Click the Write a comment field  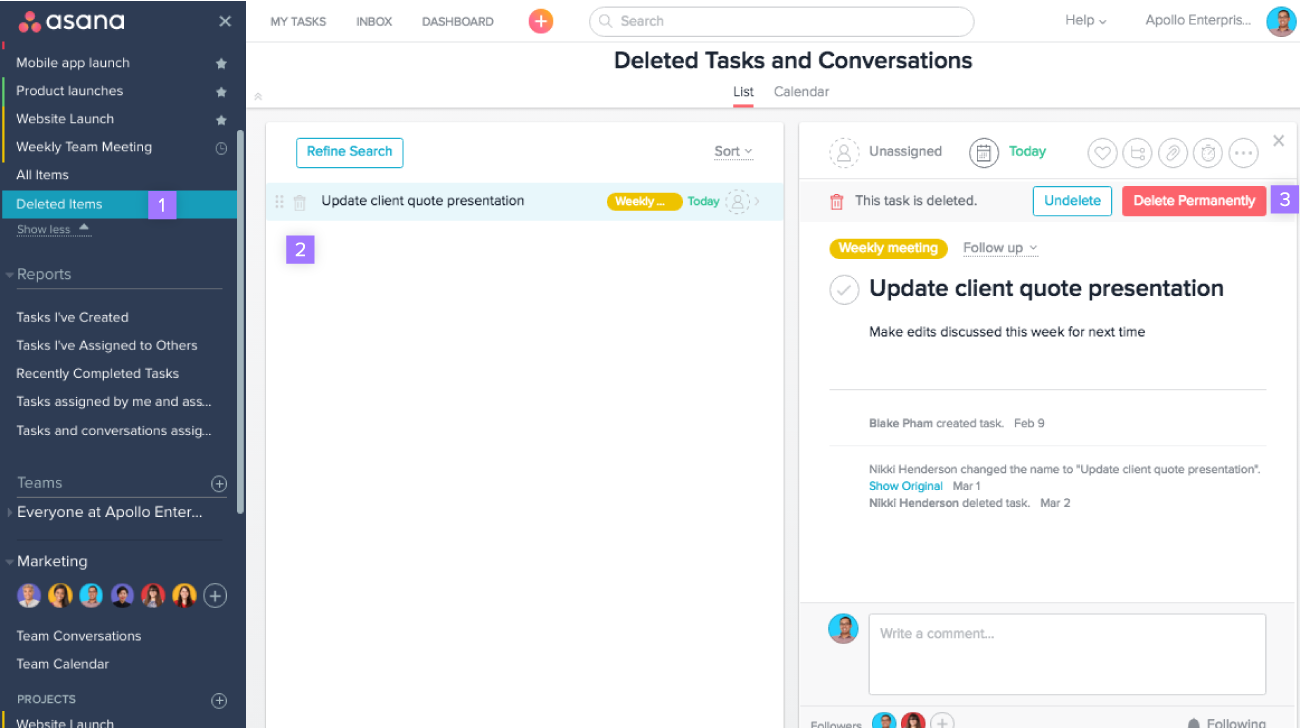coord(1066,653)
